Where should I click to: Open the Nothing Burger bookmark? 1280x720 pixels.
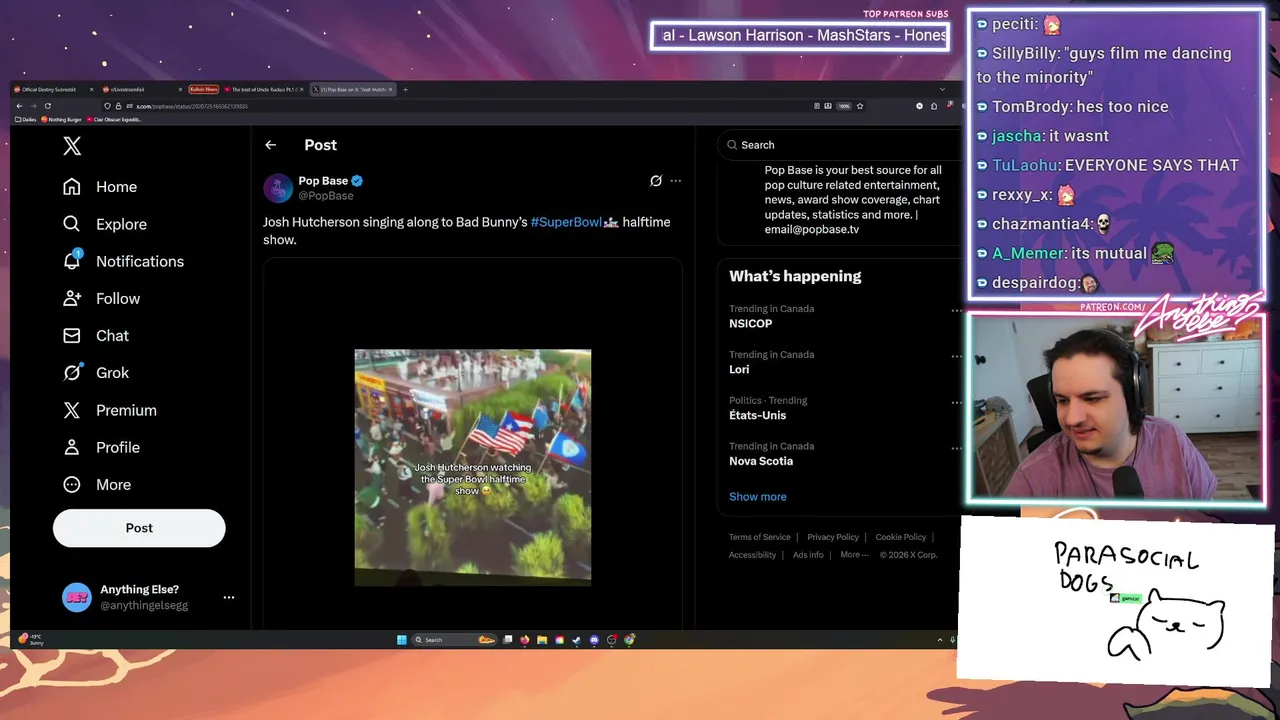[61, 119]
